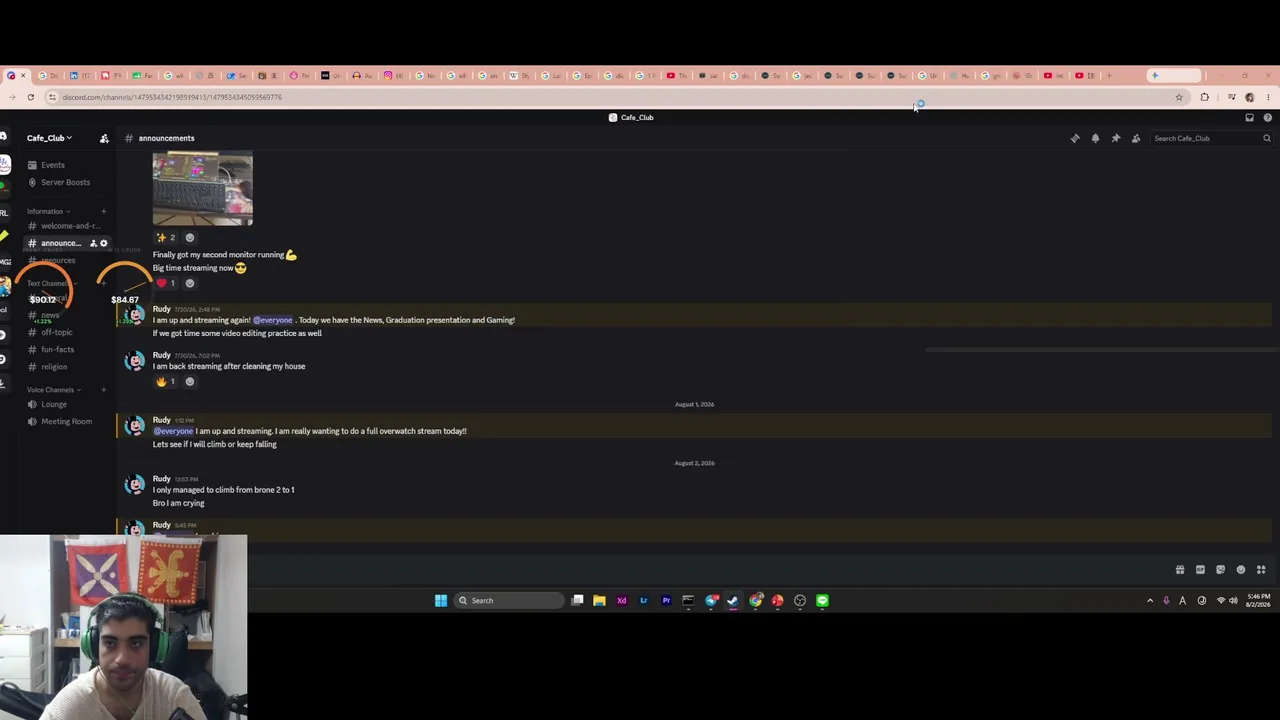Viewport: 1280px width, 720px height.
Task: Bookmark this page with the star icon
Action: pyautogui.click(x=1179, y=97)
